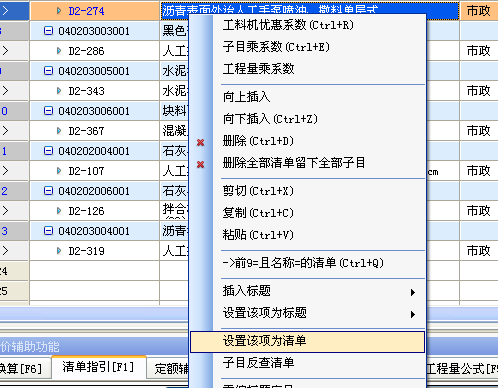
Task: Select code cell 040203006001
Action: [94, 111]
